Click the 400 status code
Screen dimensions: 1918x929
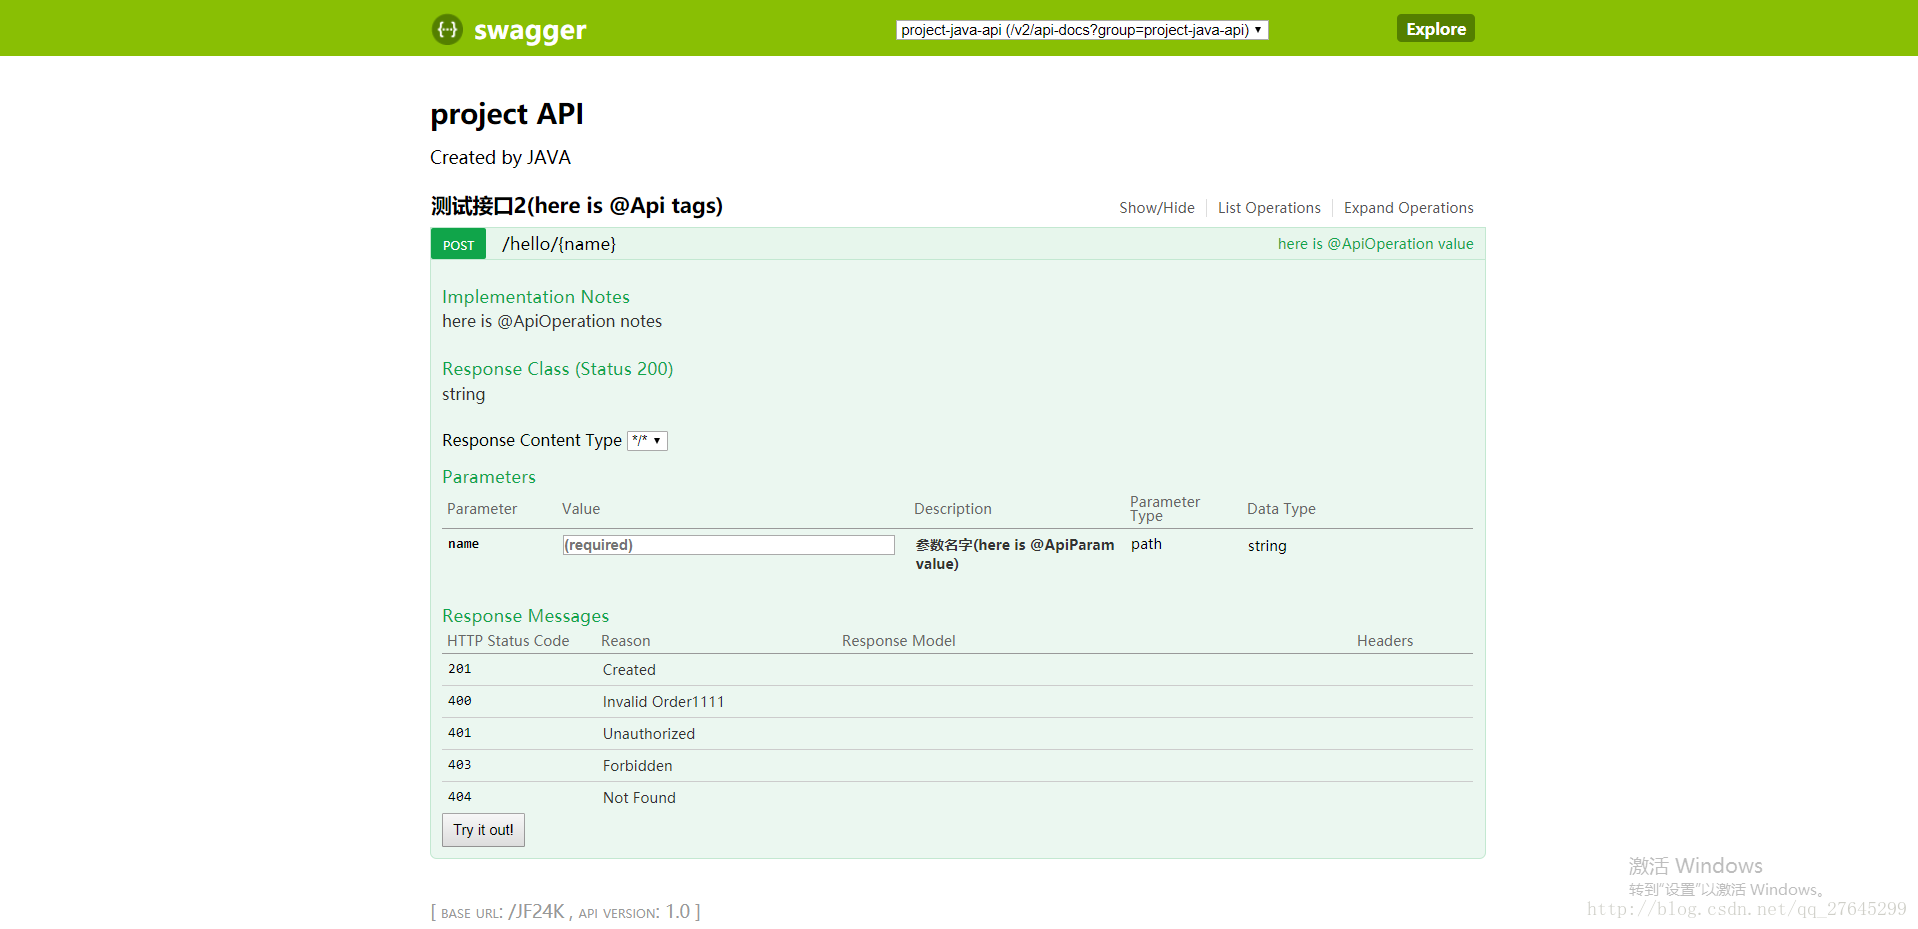pos(459,701)
